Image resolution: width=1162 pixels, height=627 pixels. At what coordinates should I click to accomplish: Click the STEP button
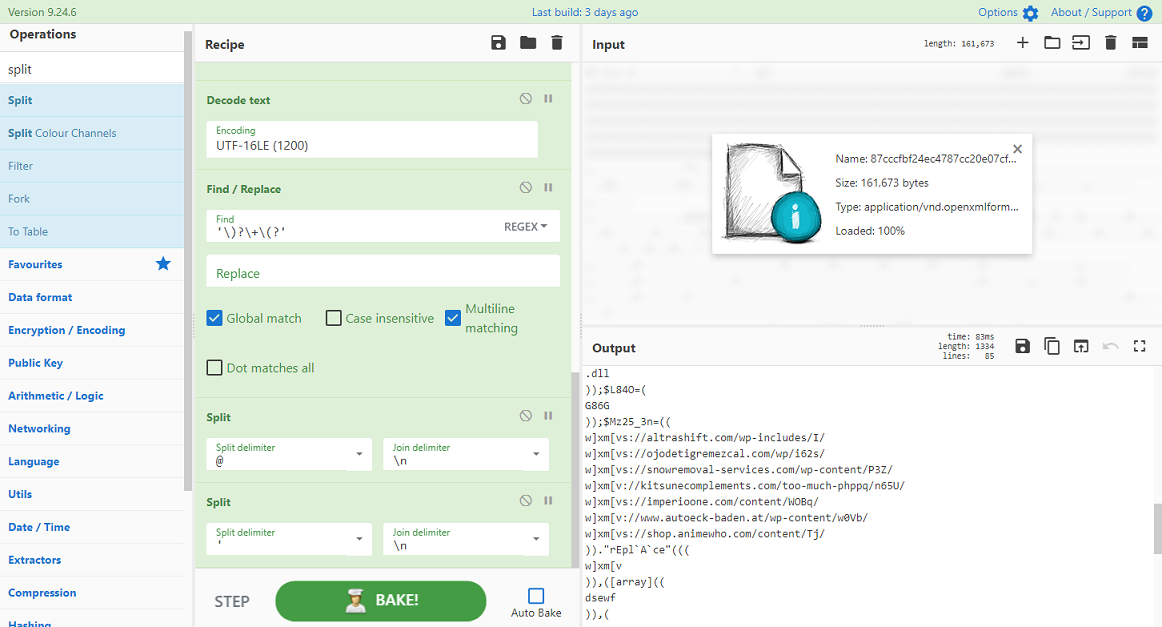pyautogui.click(x=232, y=601)
